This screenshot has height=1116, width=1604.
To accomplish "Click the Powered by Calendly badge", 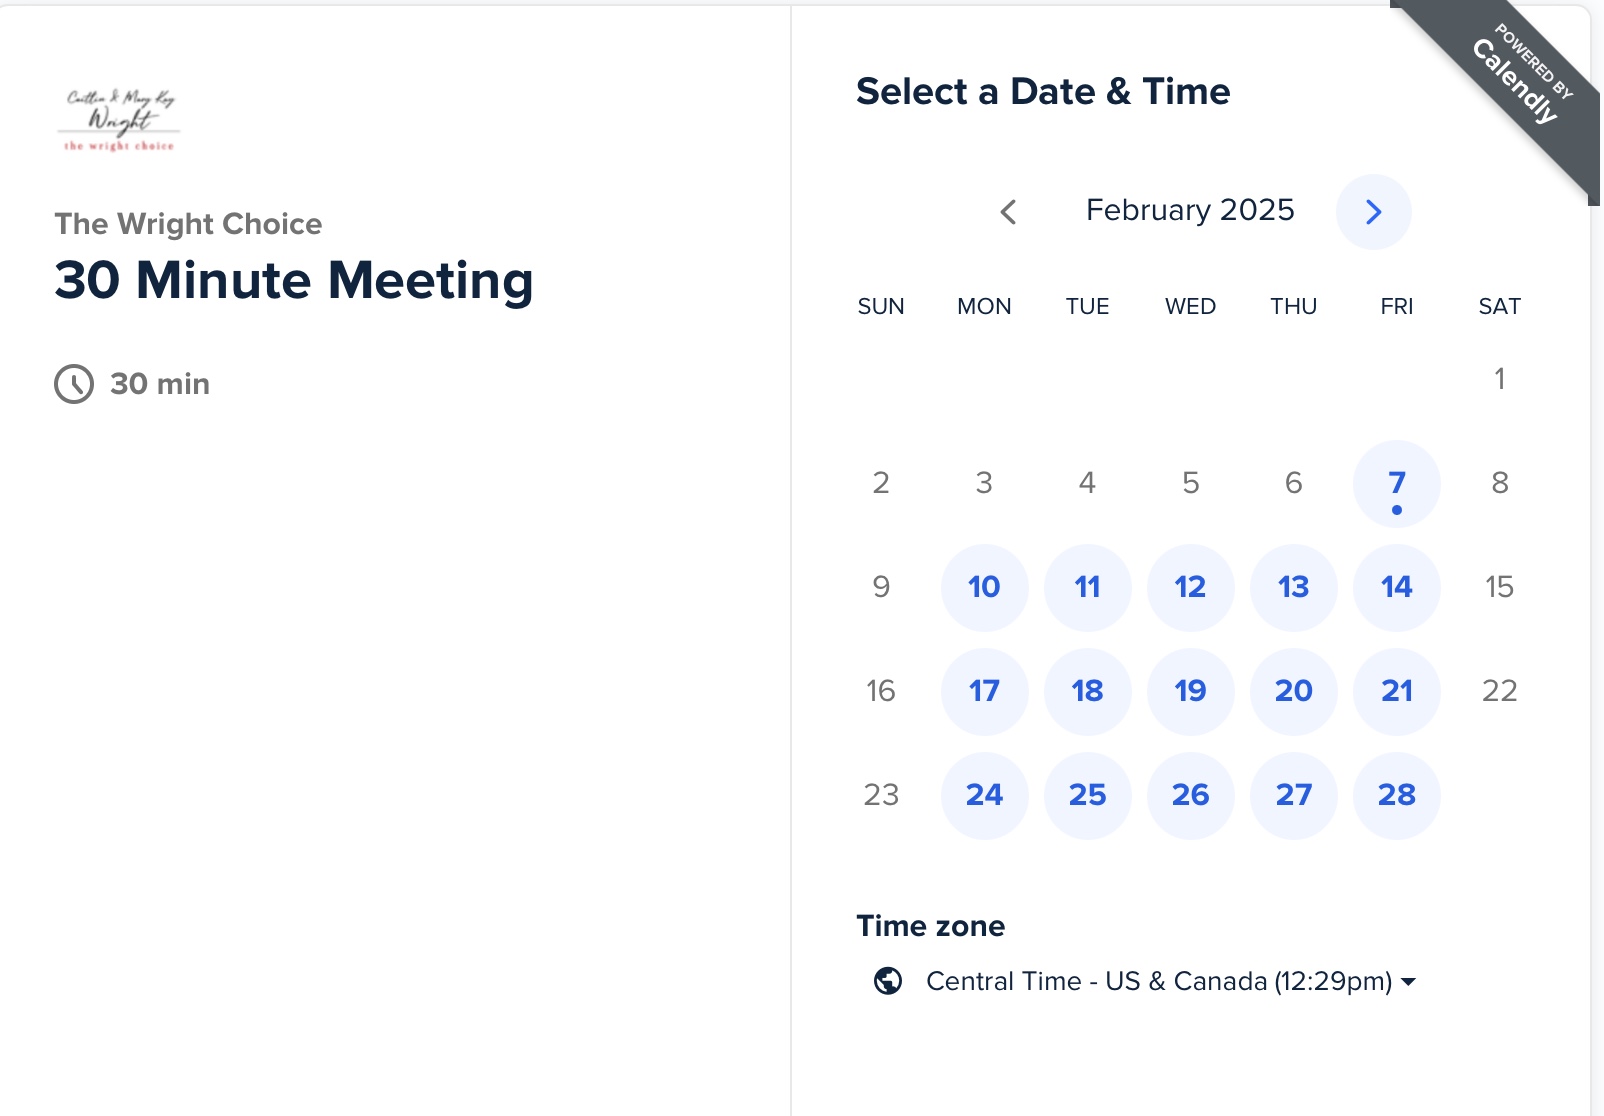I will [x=1521, y=79].
